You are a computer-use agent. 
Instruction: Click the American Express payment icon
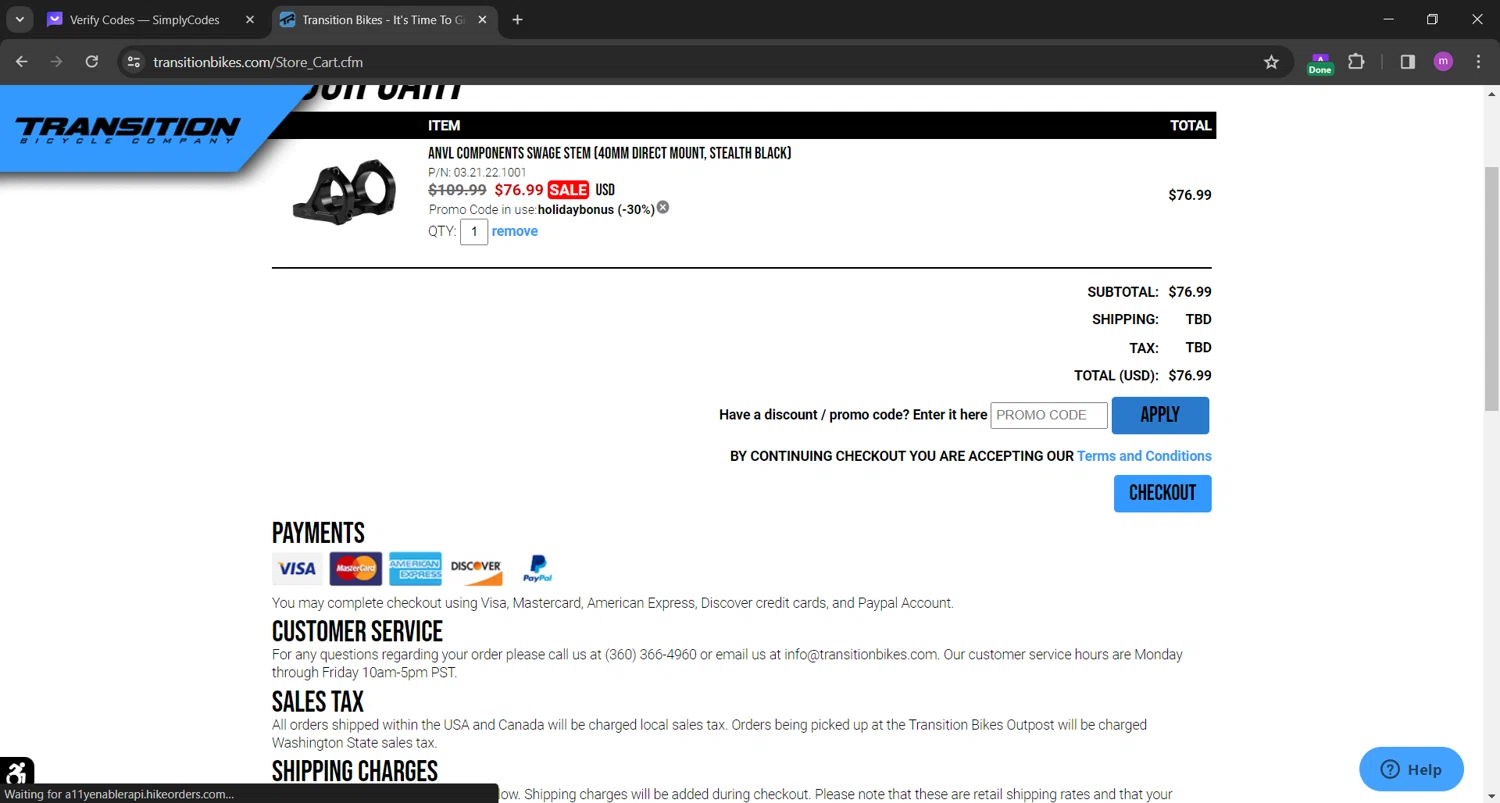point(415,568)
